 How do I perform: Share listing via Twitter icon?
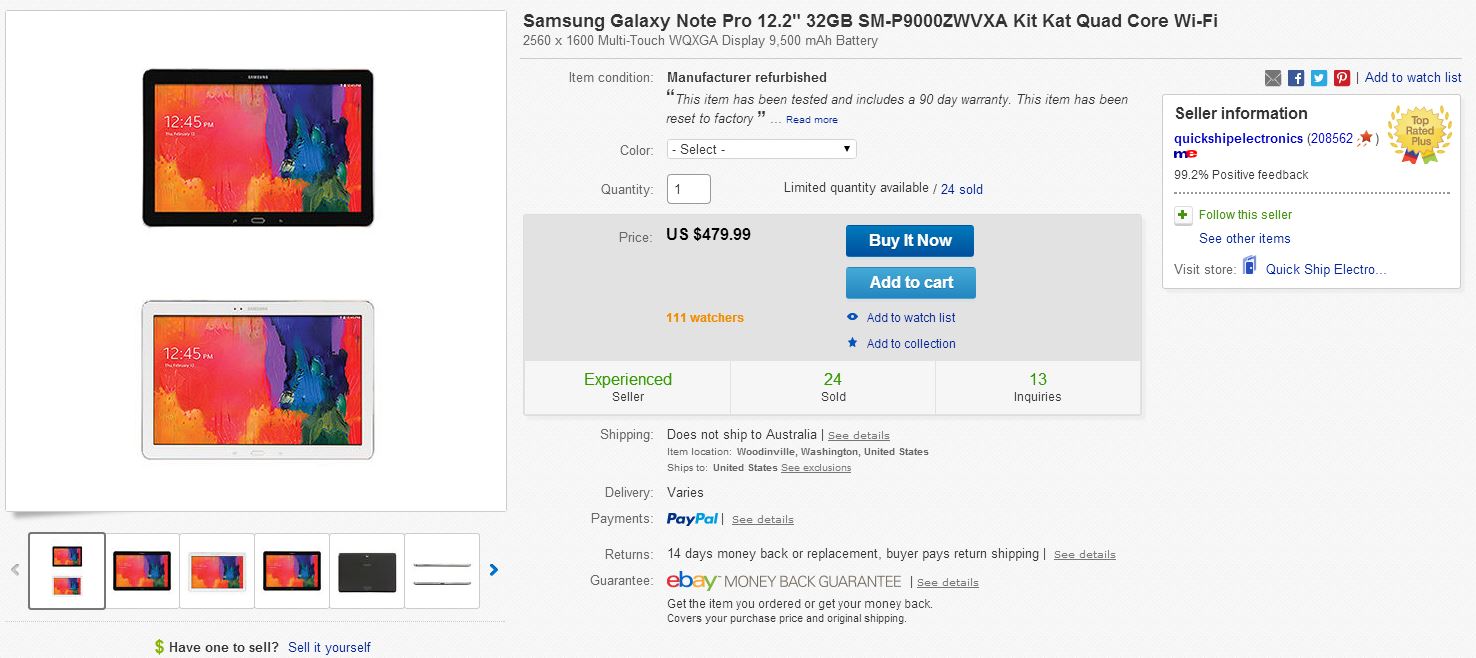1319,78
